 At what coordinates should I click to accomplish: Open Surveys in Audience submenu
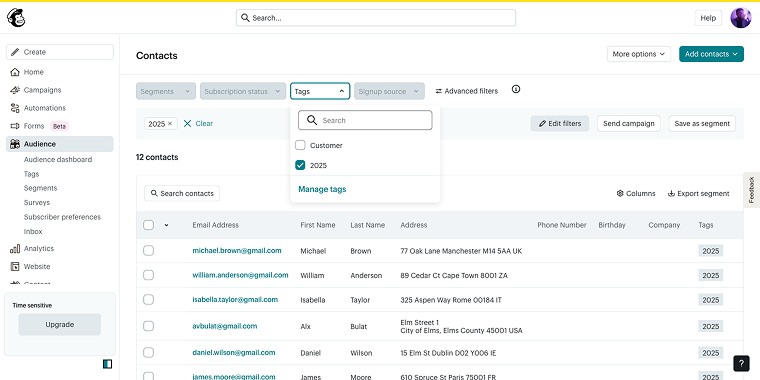click(37, 203)
